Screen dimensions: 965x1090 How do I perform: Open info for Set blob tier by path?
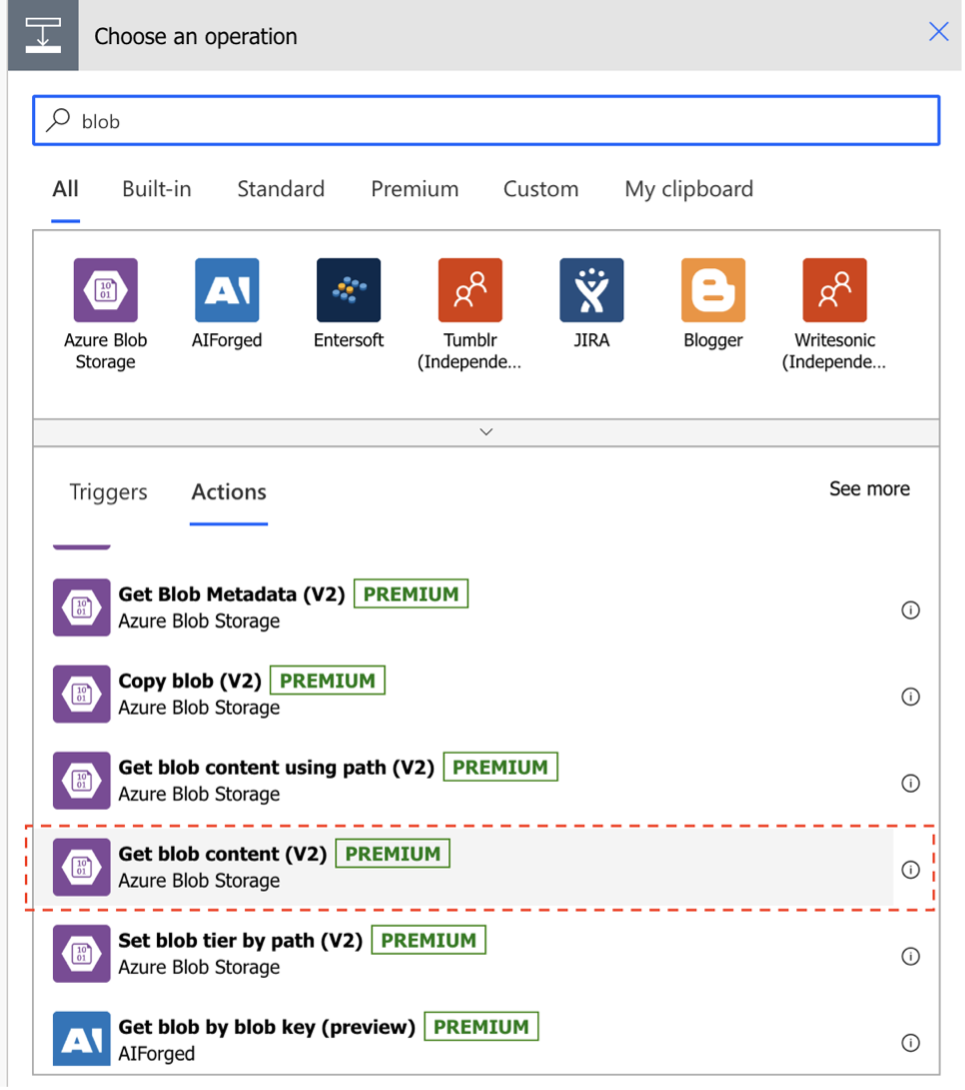tap(910, 956)
